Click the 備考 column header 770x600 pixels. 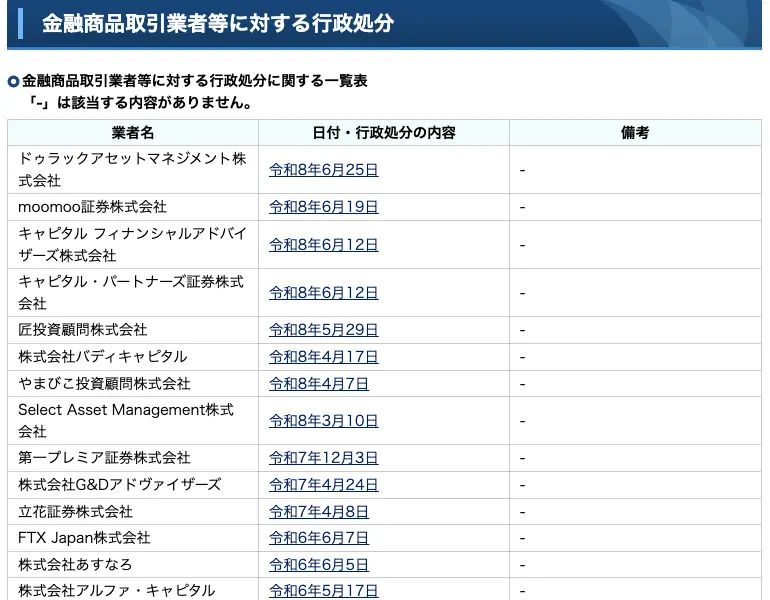tap(635, 133)
